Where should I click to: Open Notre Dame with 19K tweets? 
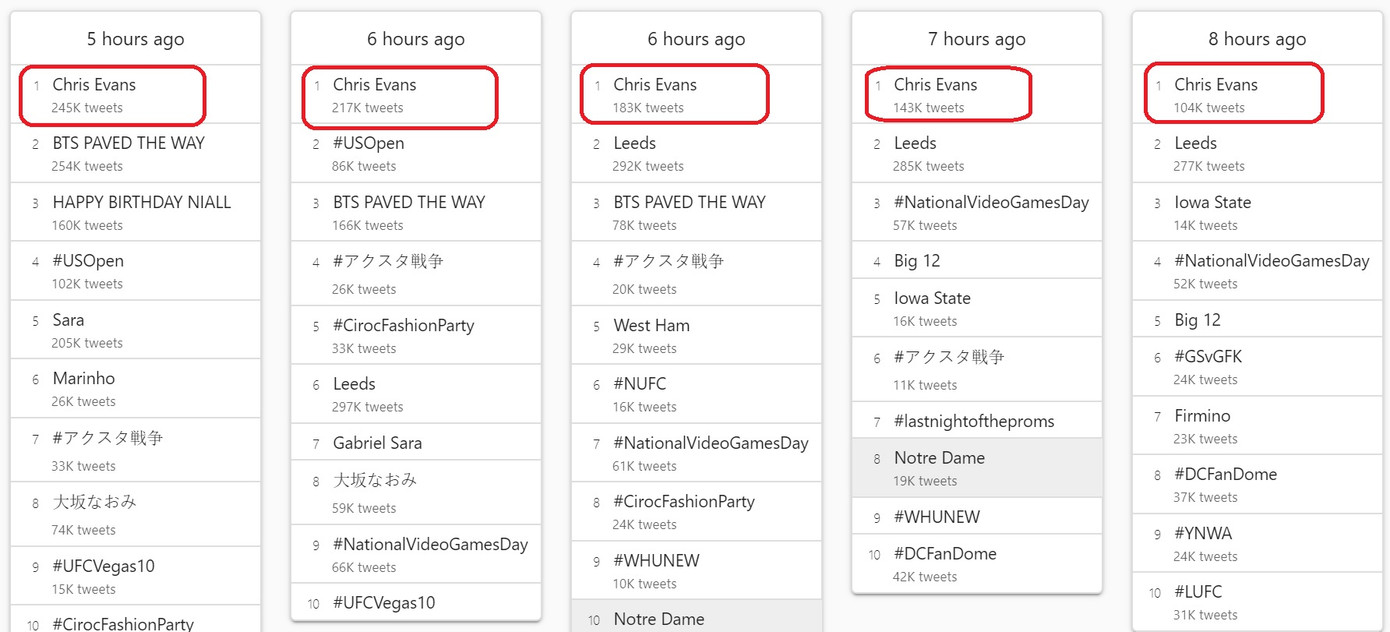tap(939, 458)
